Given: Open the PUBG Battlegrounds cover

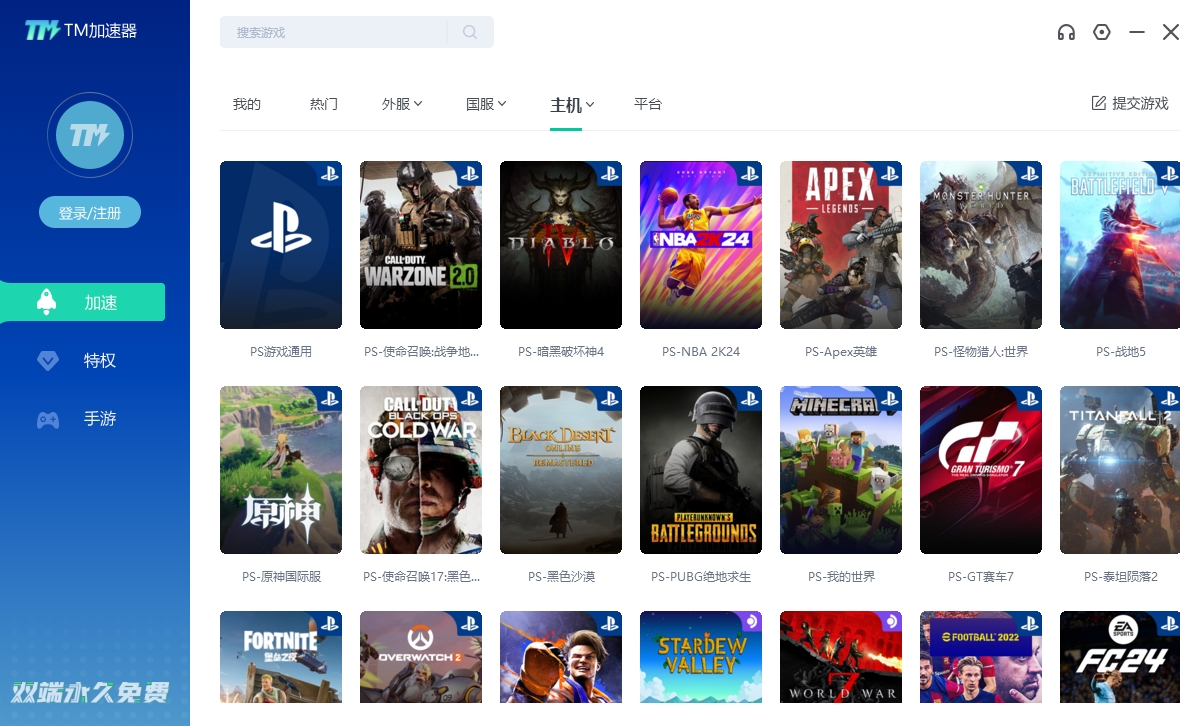Looking at the screenshot, I should click(701, 470).
